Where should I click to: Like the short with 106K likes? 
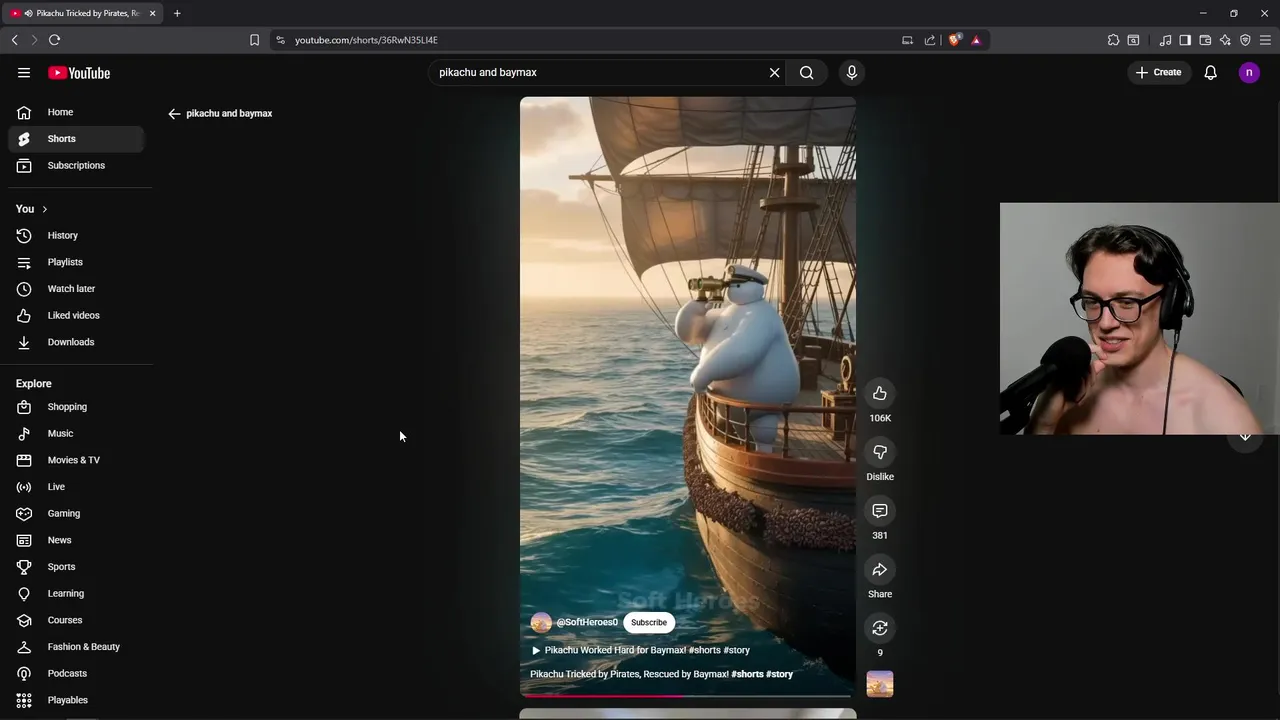click(880, 394)
